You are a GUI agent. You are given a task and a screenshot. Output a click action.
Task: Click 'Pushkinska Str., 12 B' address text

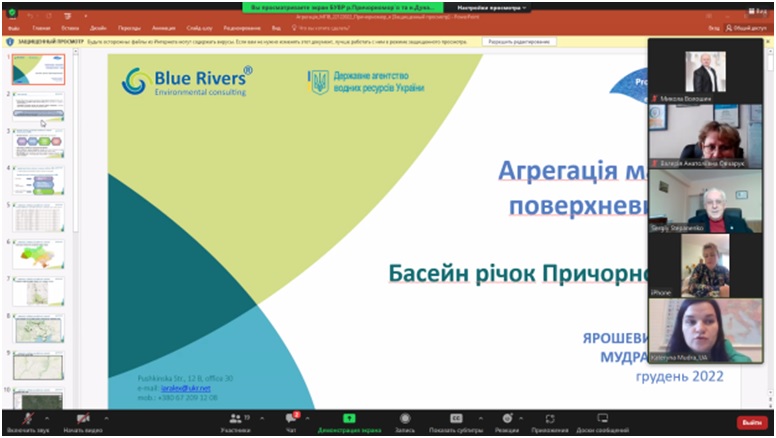coord(185,378)
